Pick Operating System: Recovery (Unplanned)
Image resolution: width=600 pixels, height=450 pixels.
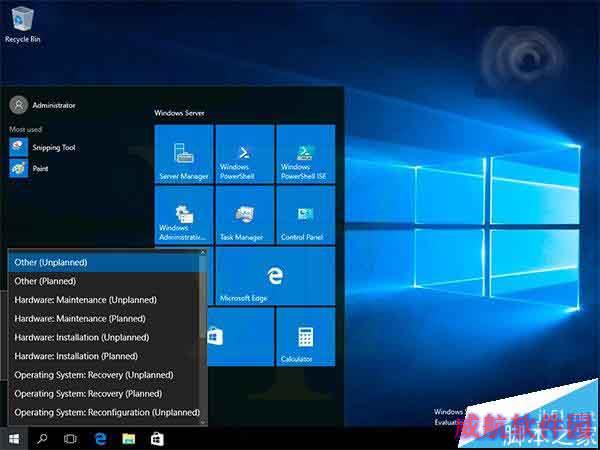tap(103, 375)
